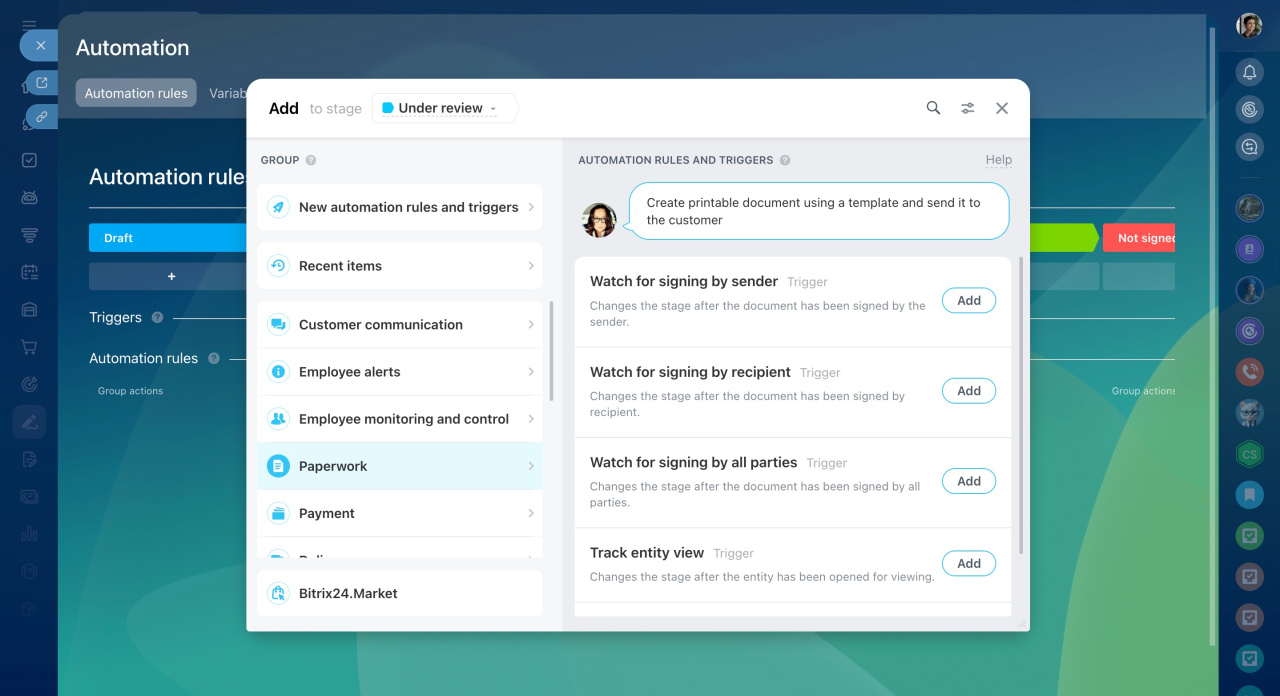The height and width of the screenshot is (696, 1280).
Task: Click the red phone icon in sidebar
Action: [x=1249, y=372]
